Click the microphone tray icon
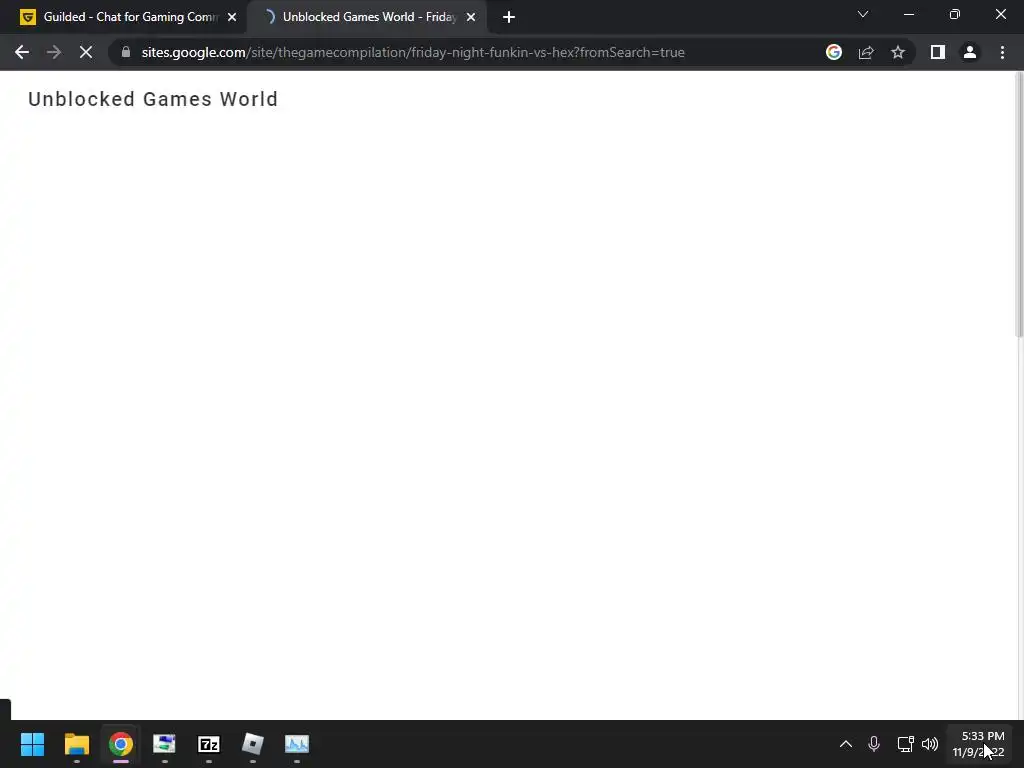 pos(874,744)
